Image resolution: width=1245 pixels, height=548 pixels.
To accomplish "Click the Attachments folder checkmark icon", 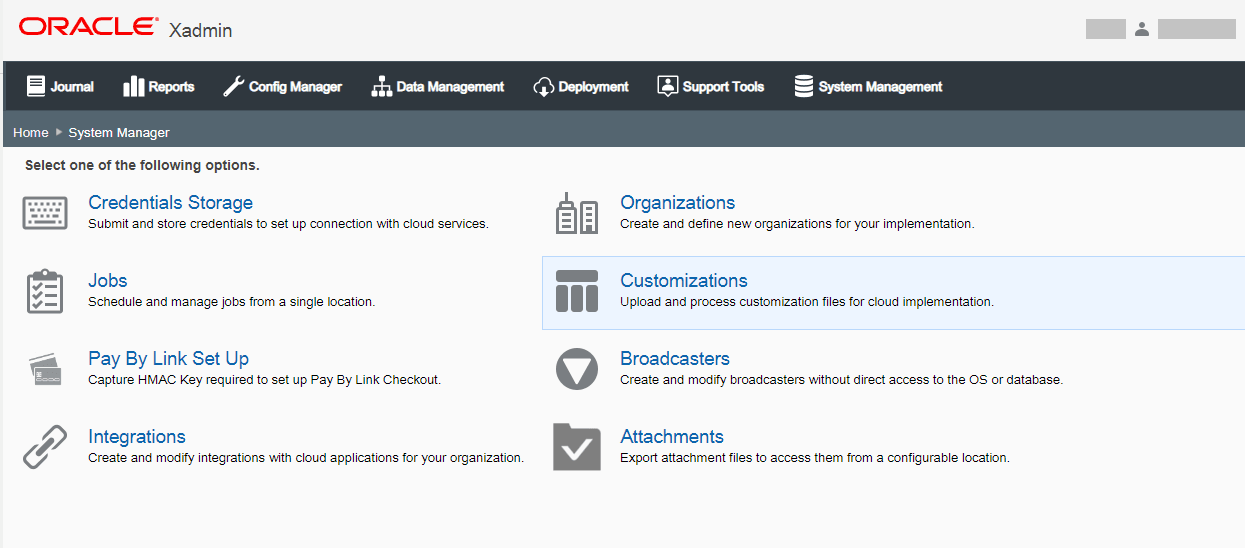I will [577, 447].
